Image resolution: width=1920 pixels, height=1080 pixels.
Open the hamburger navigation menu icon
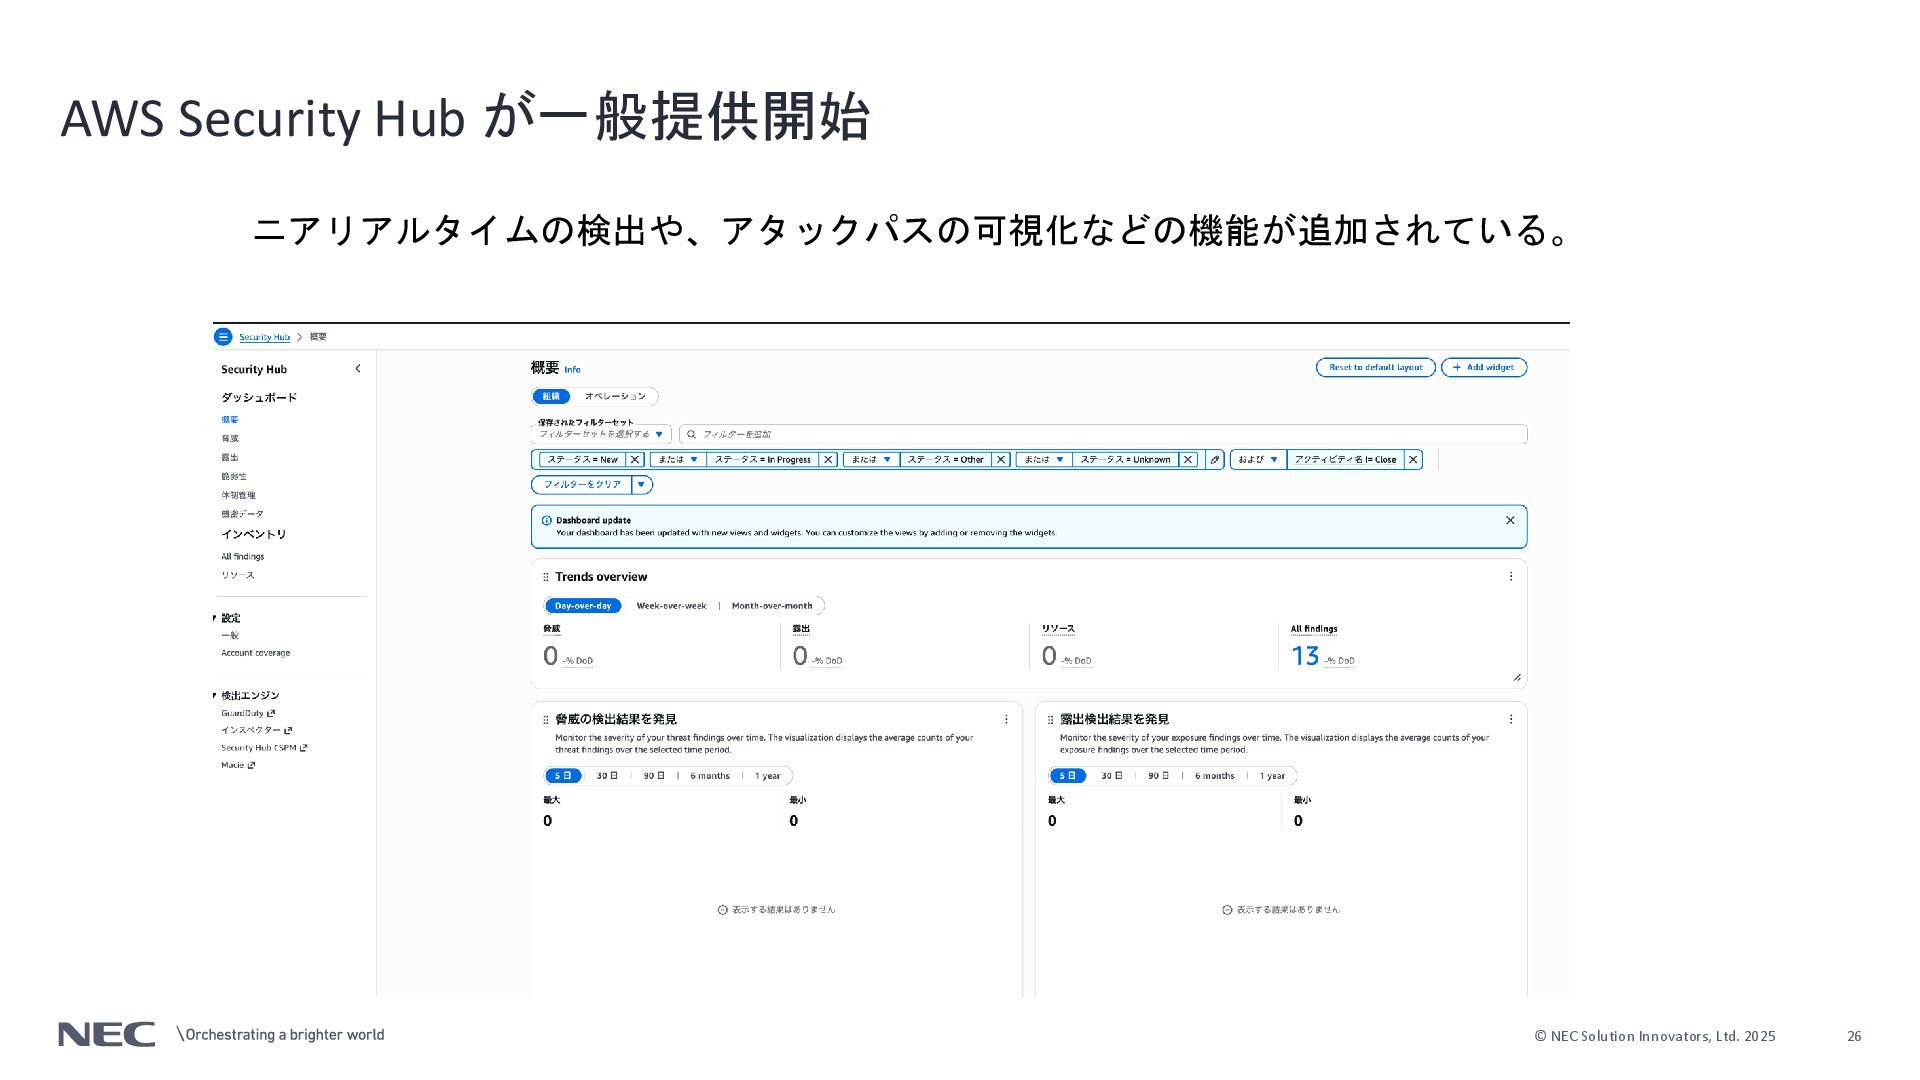tap(223, 337)
